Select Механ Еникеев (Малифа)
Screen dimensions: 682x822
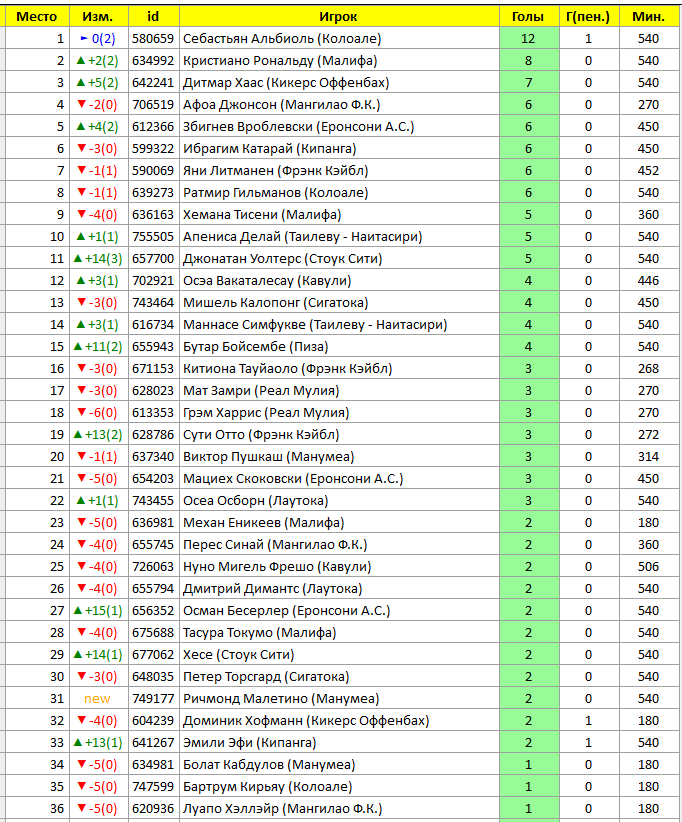(264, 523)
